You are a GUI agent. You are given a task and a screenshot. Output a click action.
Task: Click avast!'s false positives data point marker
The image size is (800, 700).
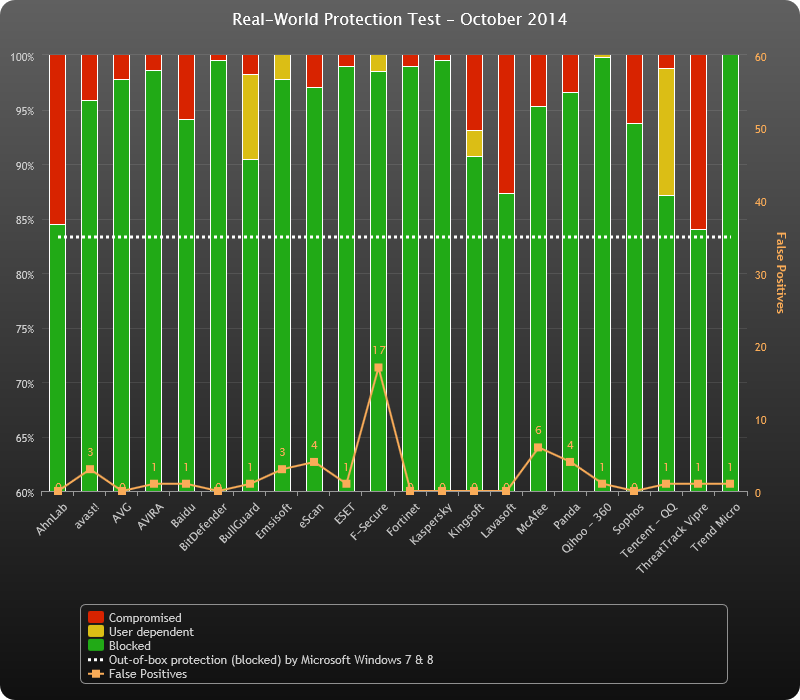pos(90,469)
